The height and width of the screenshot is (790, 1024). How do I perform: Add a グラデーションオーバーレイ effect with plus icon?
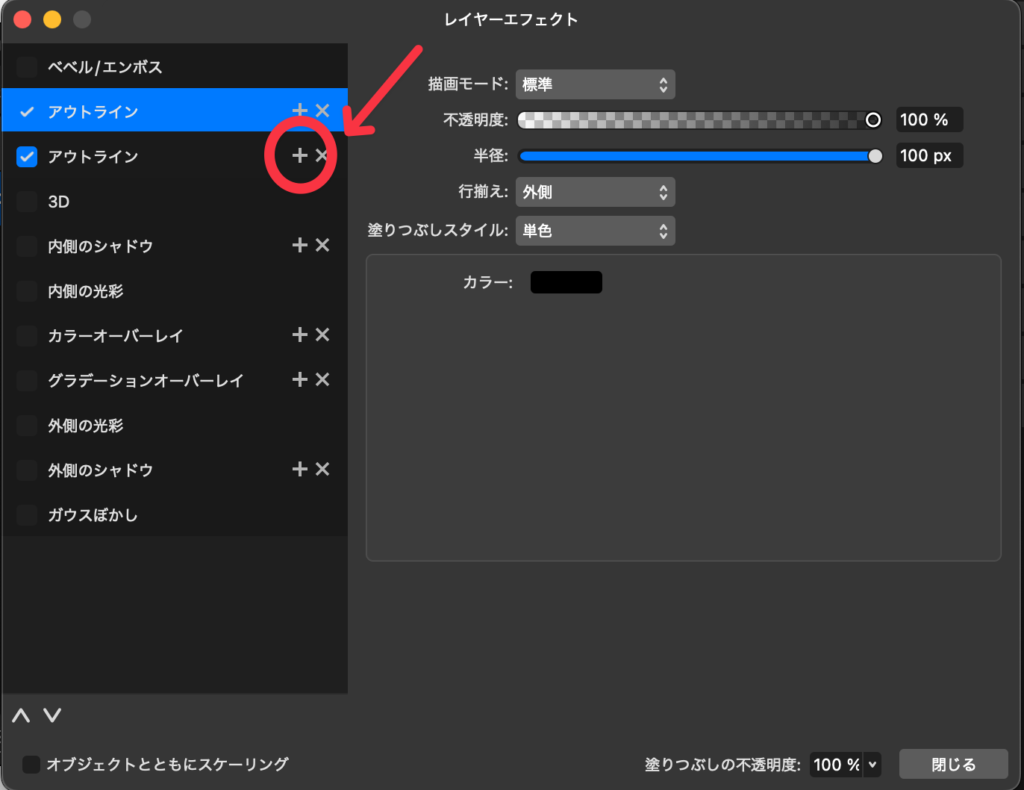(x=300, y=380)
